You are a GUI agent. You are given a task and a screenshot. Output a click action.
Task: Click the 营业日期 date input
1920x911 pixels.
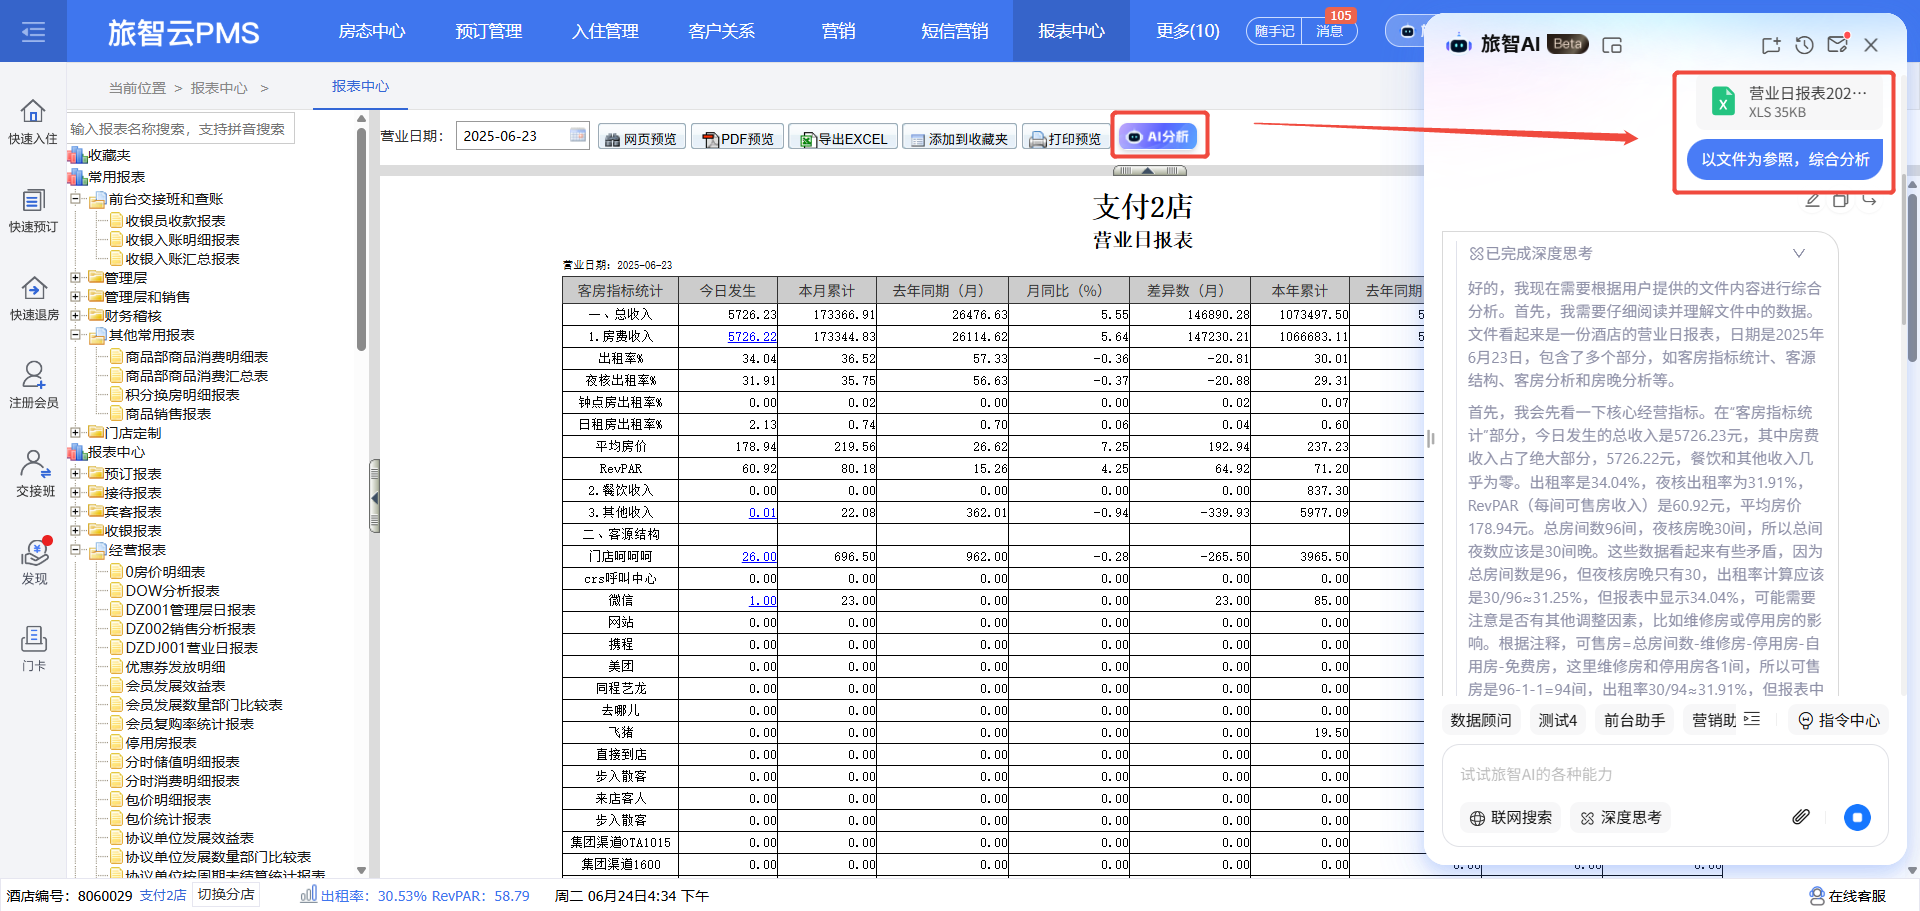(522, 136)
